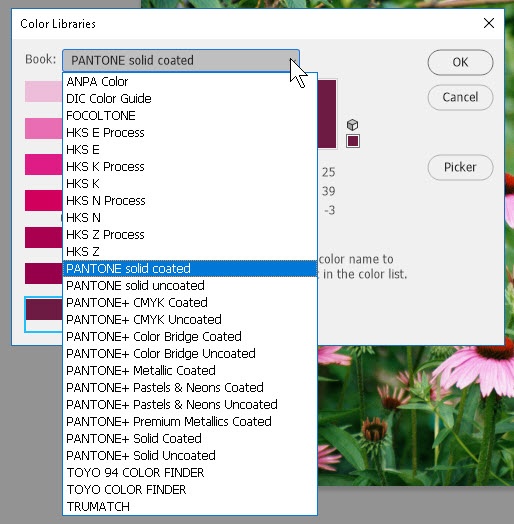514x524 pixels.
Task: Select highlighted PANTONE solid coated entry
Action: 190,269
